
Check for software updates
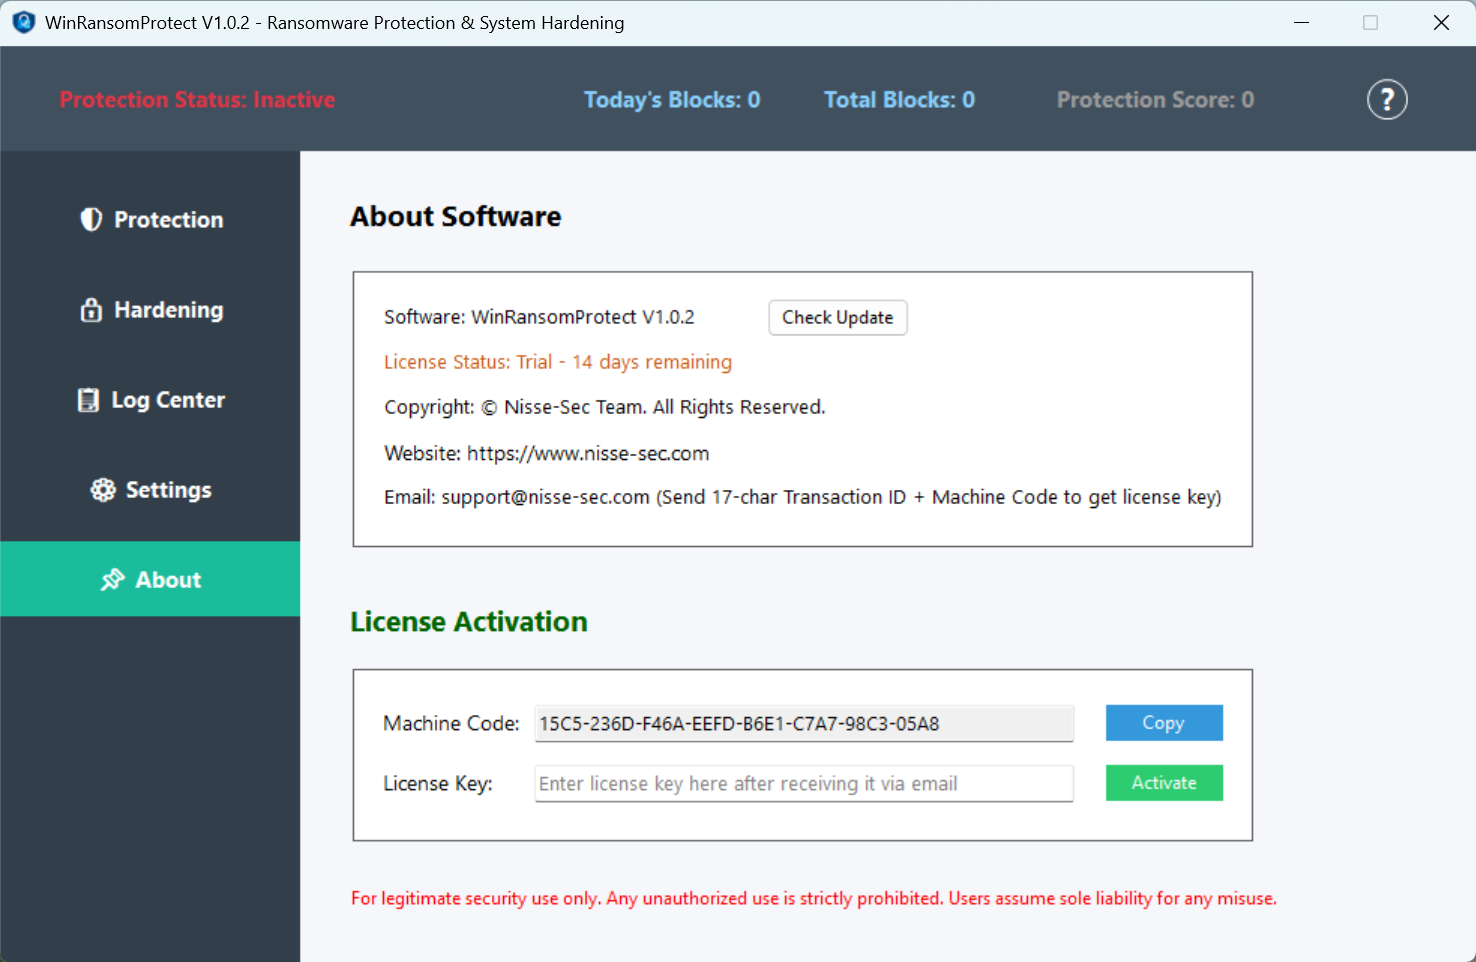pyautogui.click(x=838, y=317)
